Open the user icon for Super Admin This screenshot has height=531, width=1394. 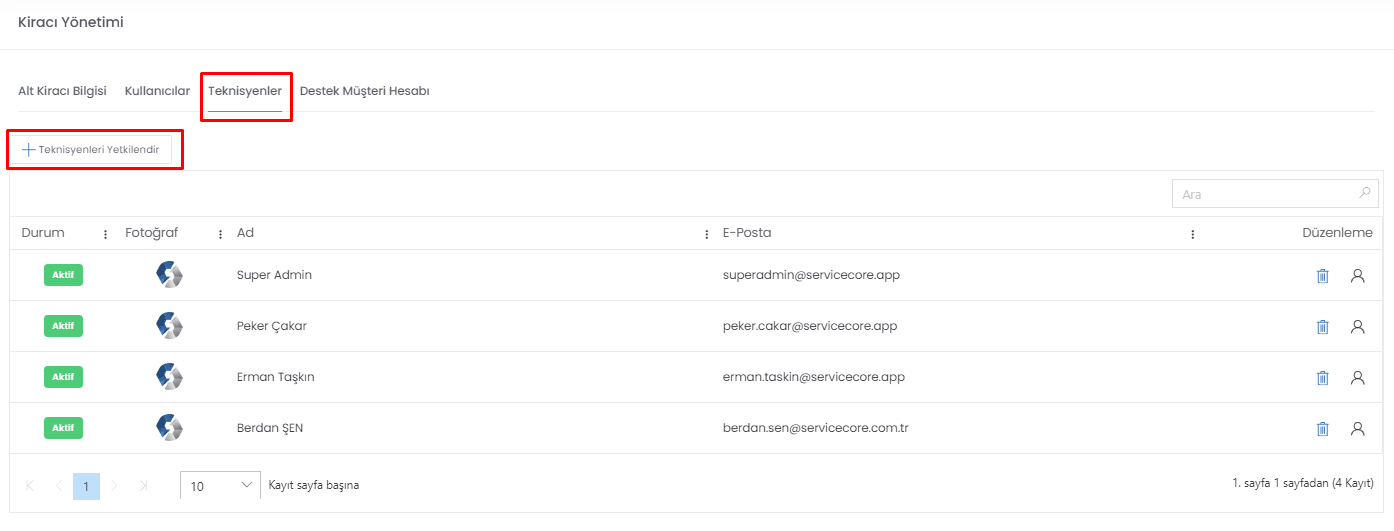(x=1357, y=275)
